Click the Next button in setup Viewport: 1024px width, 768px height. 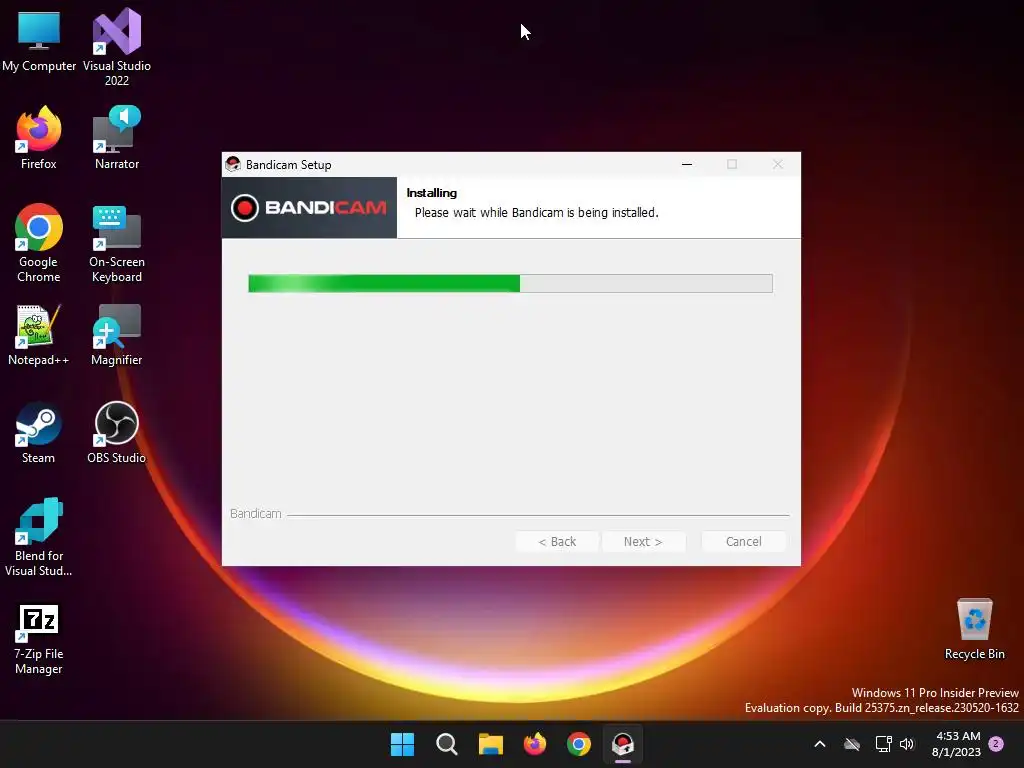point(643,541)
